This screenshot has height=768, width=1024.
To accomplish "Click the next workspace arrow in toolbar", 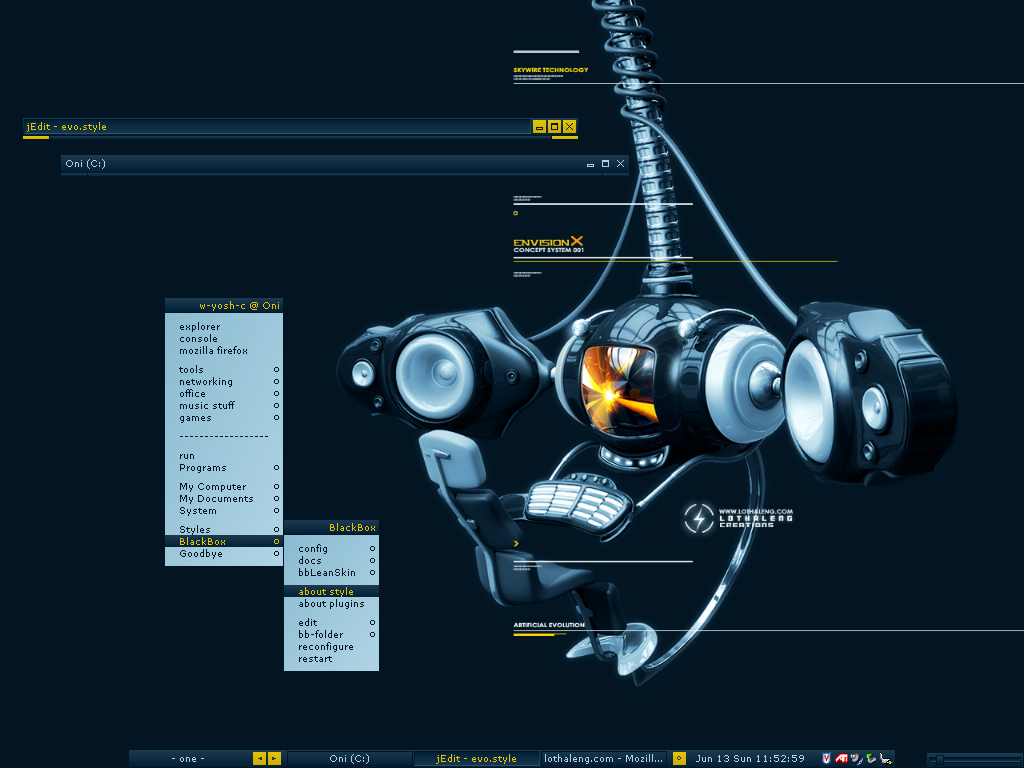I will coord(274,758).
